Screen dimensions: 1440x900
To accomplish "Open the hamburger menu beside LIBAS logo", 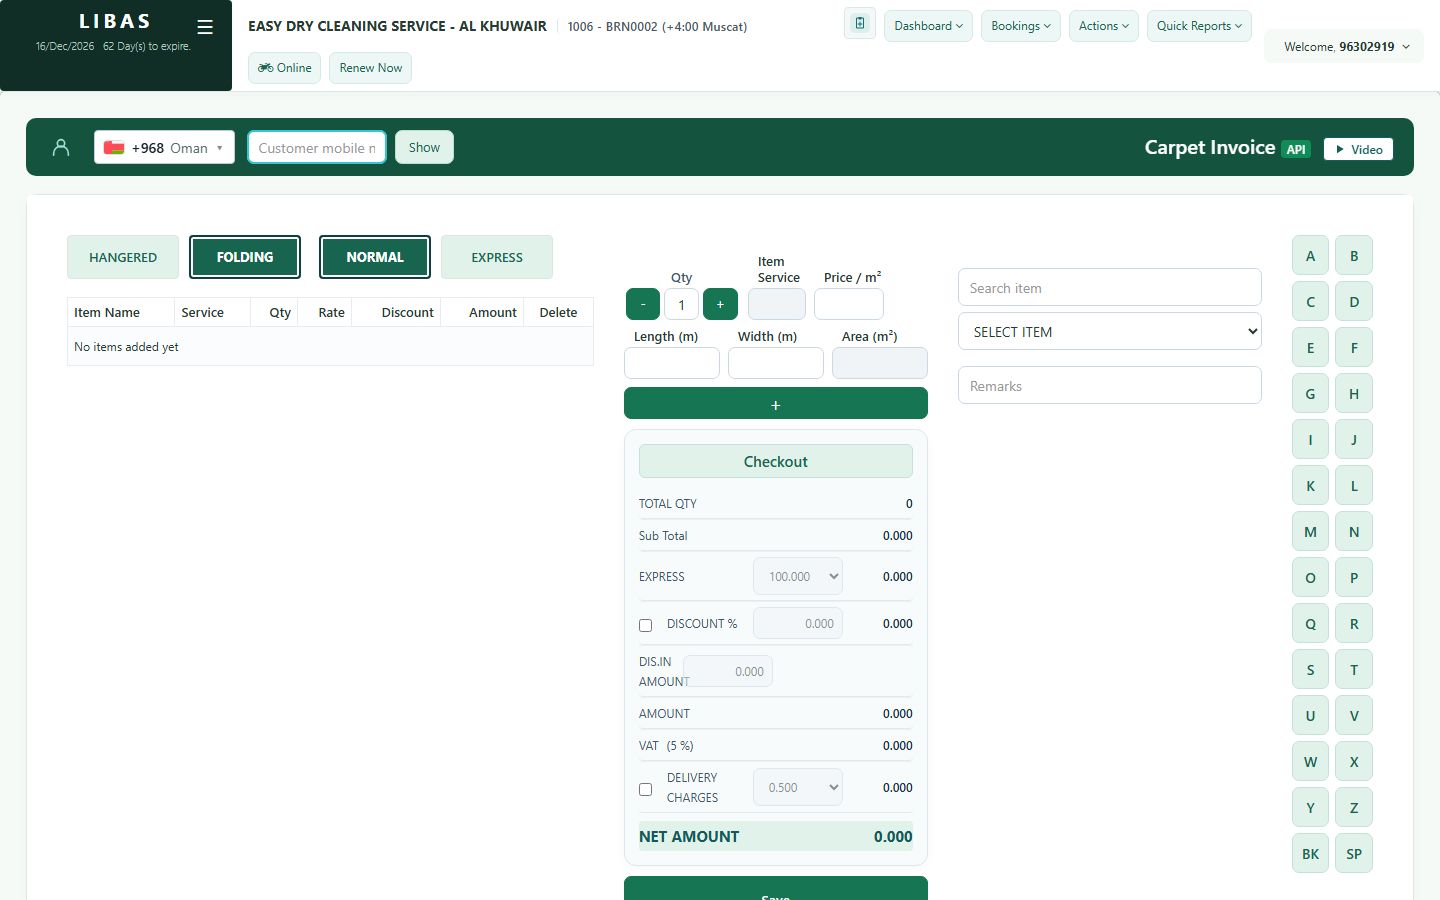I will [205, 27].
